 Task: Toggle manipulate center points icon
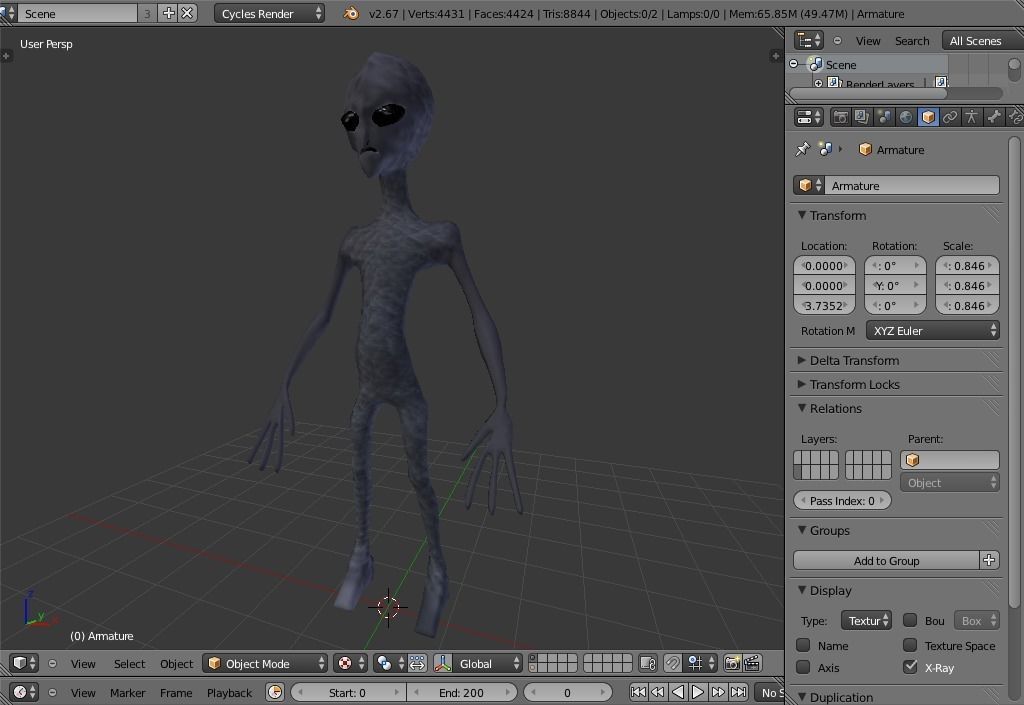(417, 663)
